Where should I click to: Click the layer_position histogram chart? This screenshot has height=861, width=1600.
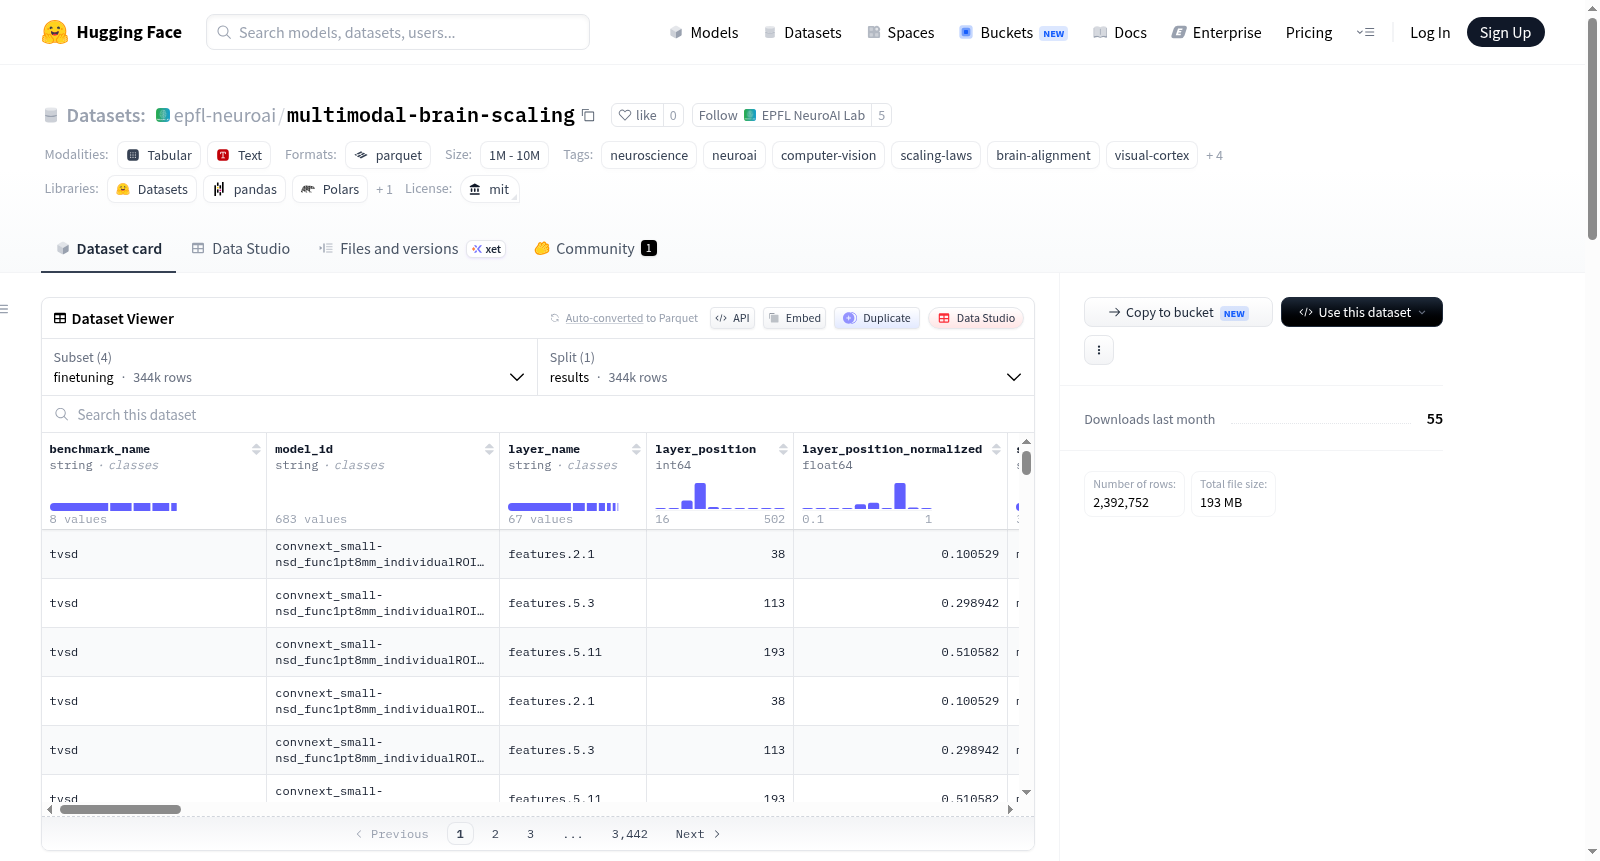[x=720, y=495]
